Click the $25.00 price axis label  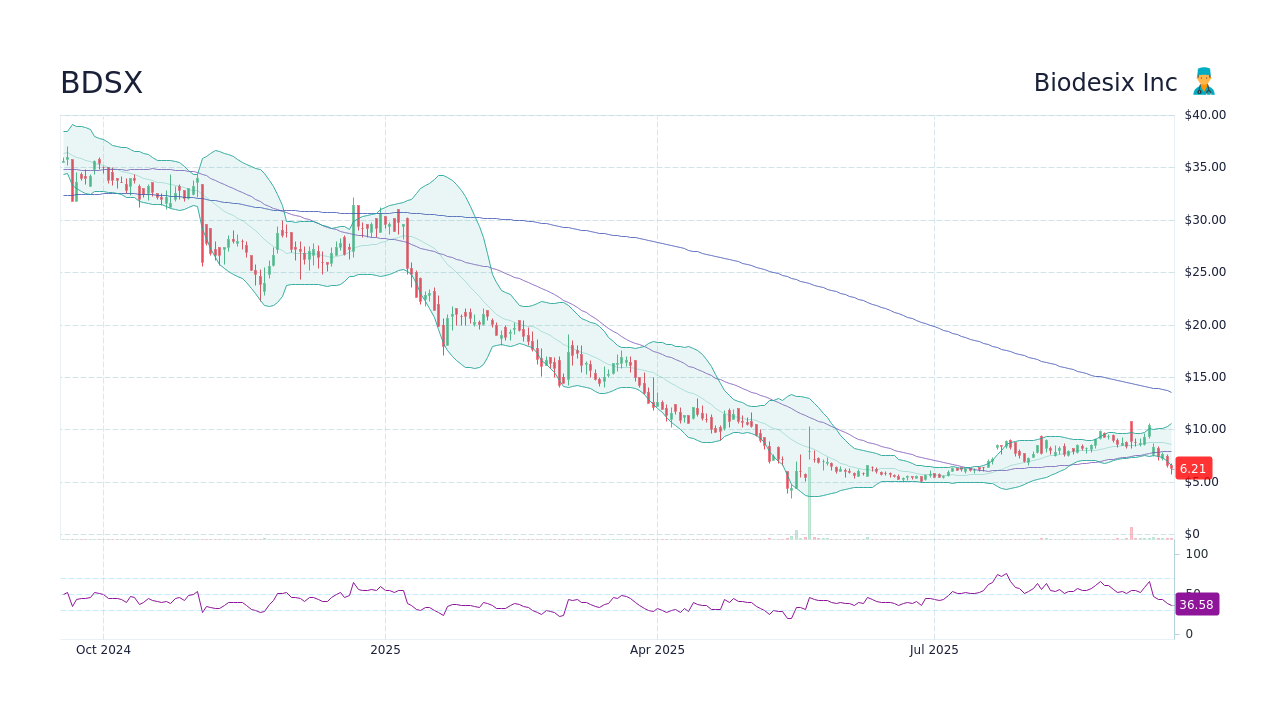click(x=1205, y=272)
